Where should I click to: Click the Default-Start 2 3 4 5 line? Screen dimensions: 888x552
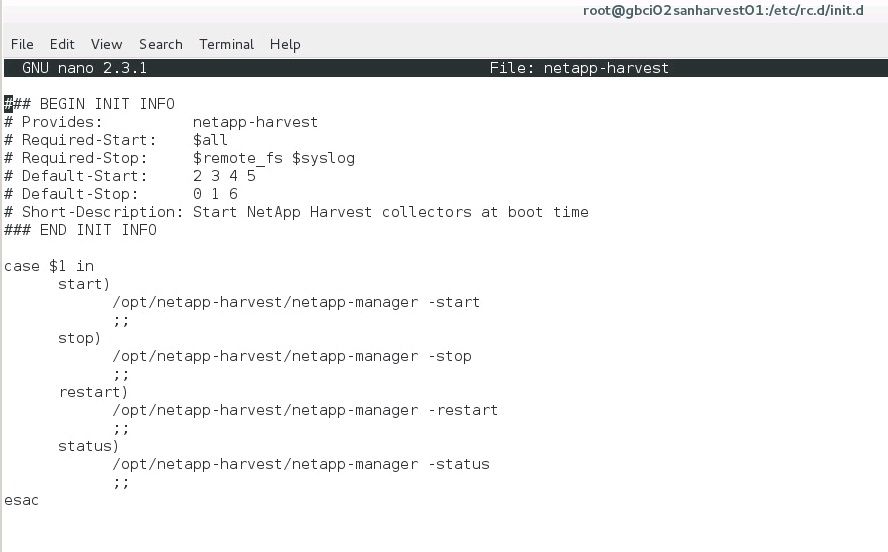point(130,176)
